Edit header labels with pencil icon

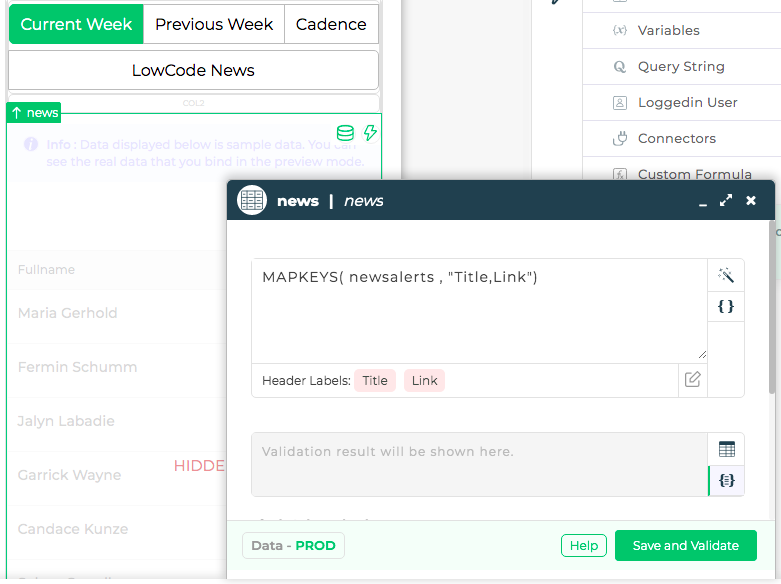(692, 380)
